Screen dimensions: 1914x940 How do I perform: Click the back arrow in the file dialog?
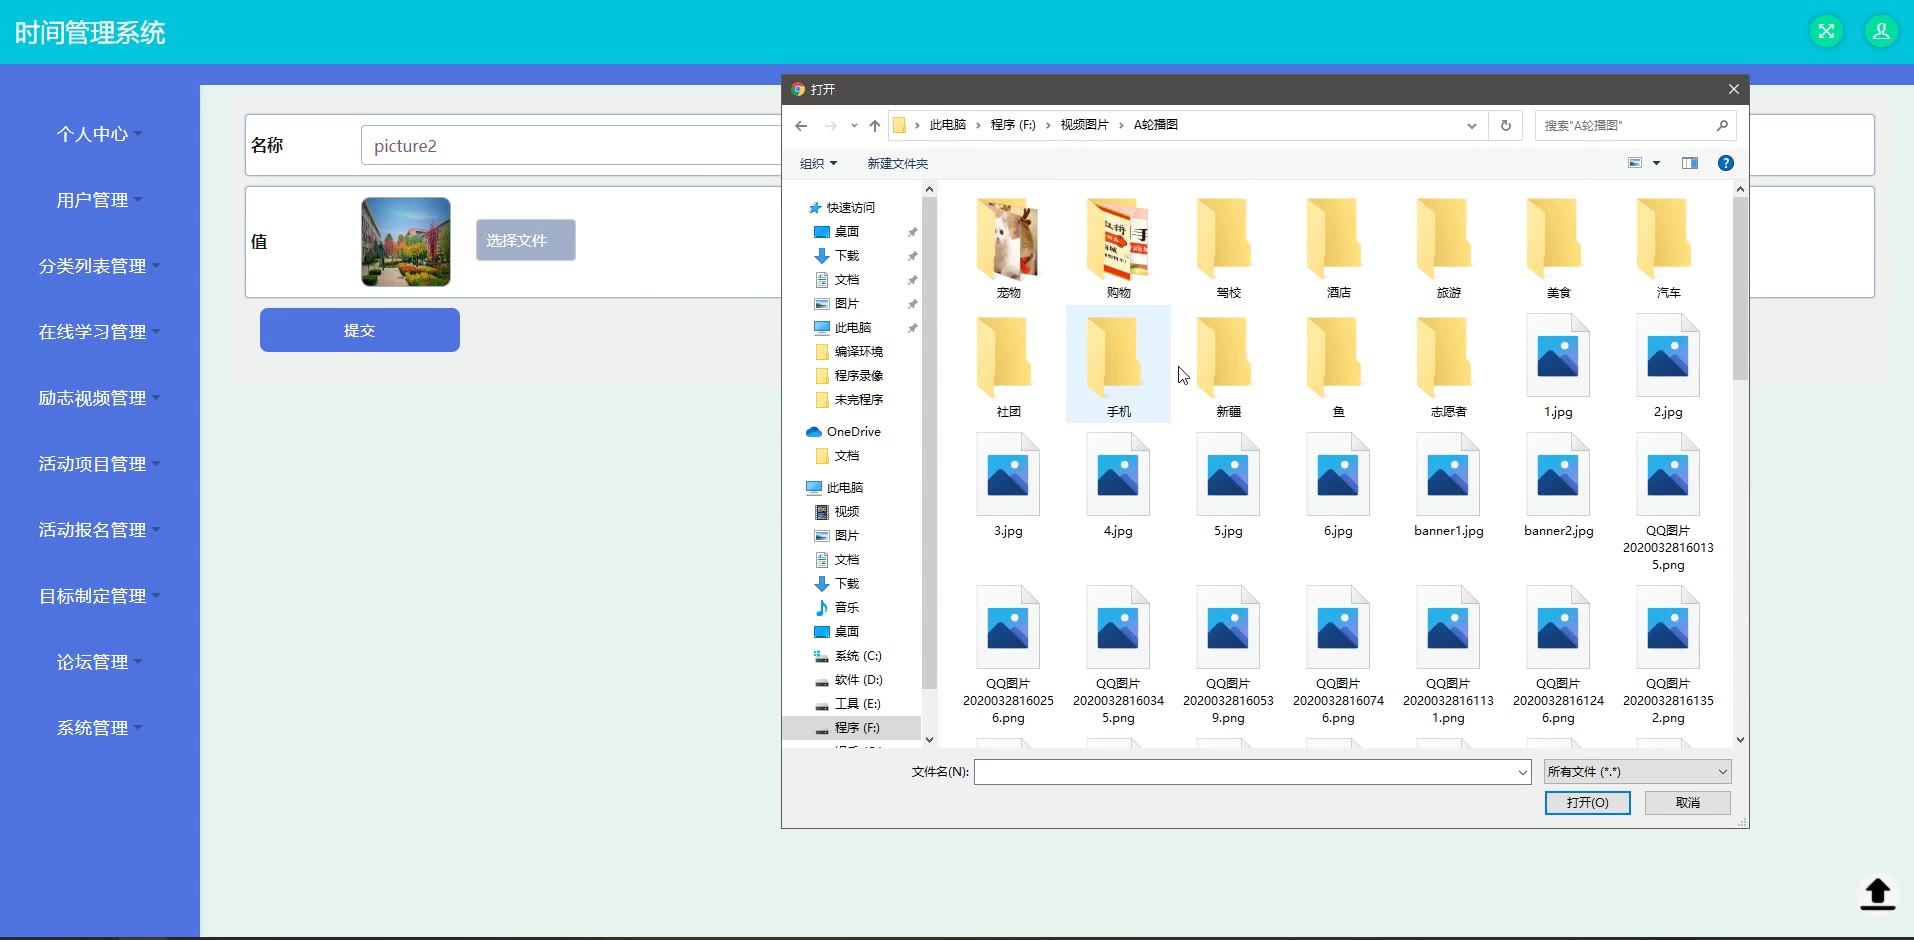click(x=801, y=125)
